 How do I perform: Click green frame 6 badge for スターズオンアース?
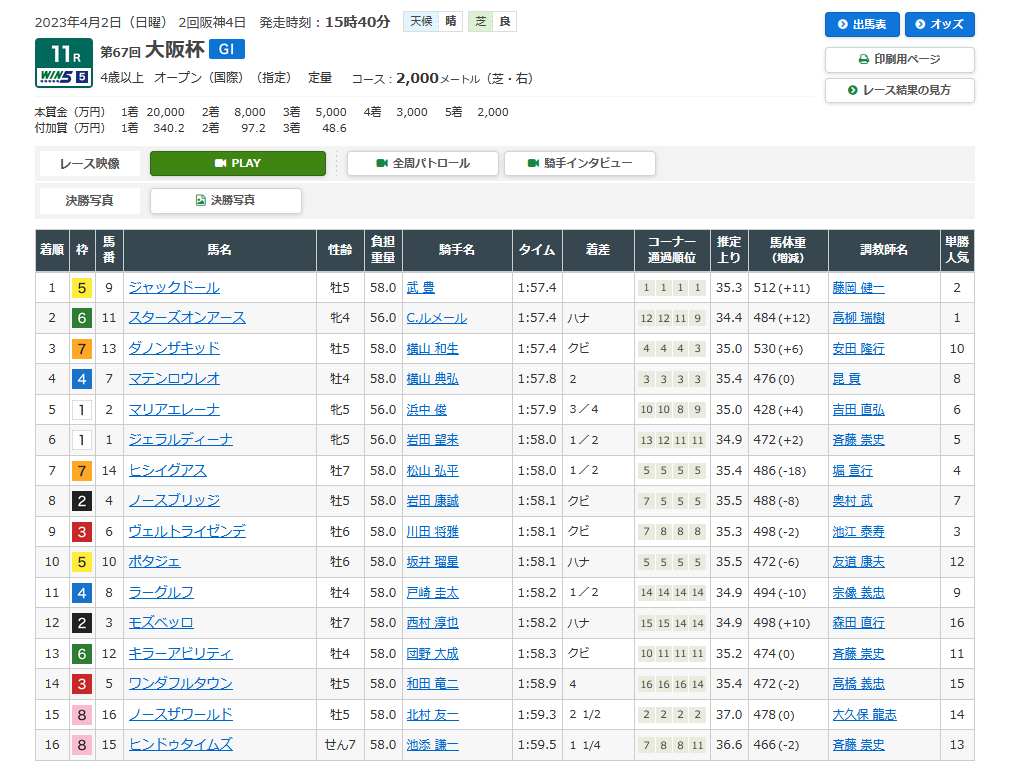tap(82, 318)
